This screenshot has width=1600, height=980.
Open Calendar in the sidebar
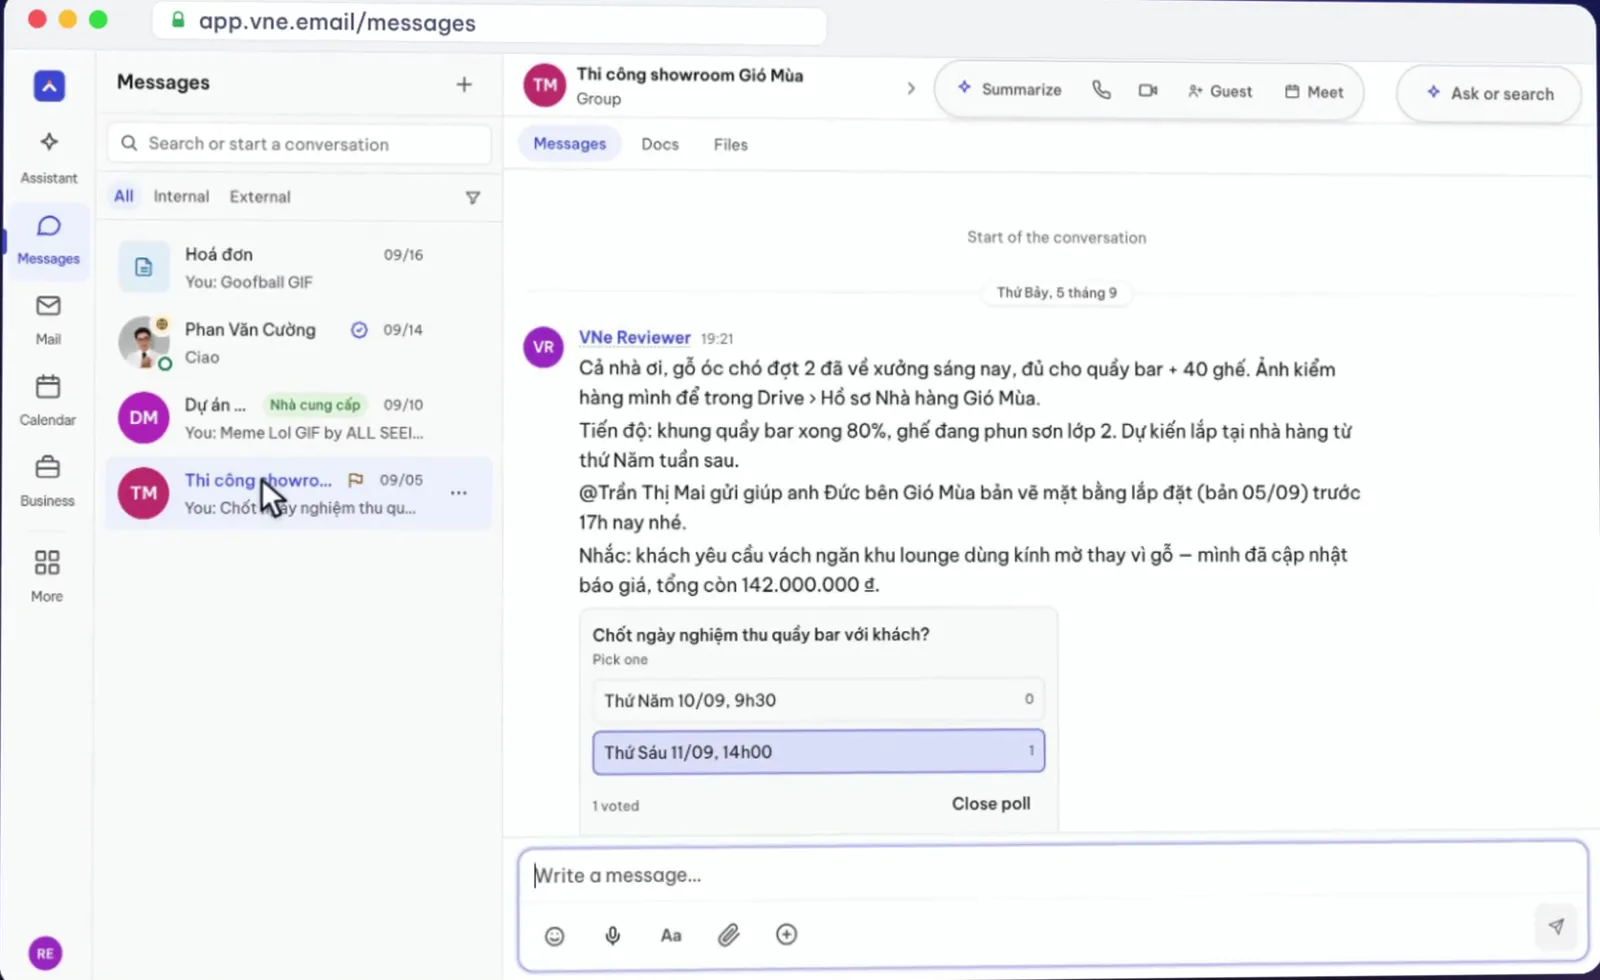coord(48,387)
